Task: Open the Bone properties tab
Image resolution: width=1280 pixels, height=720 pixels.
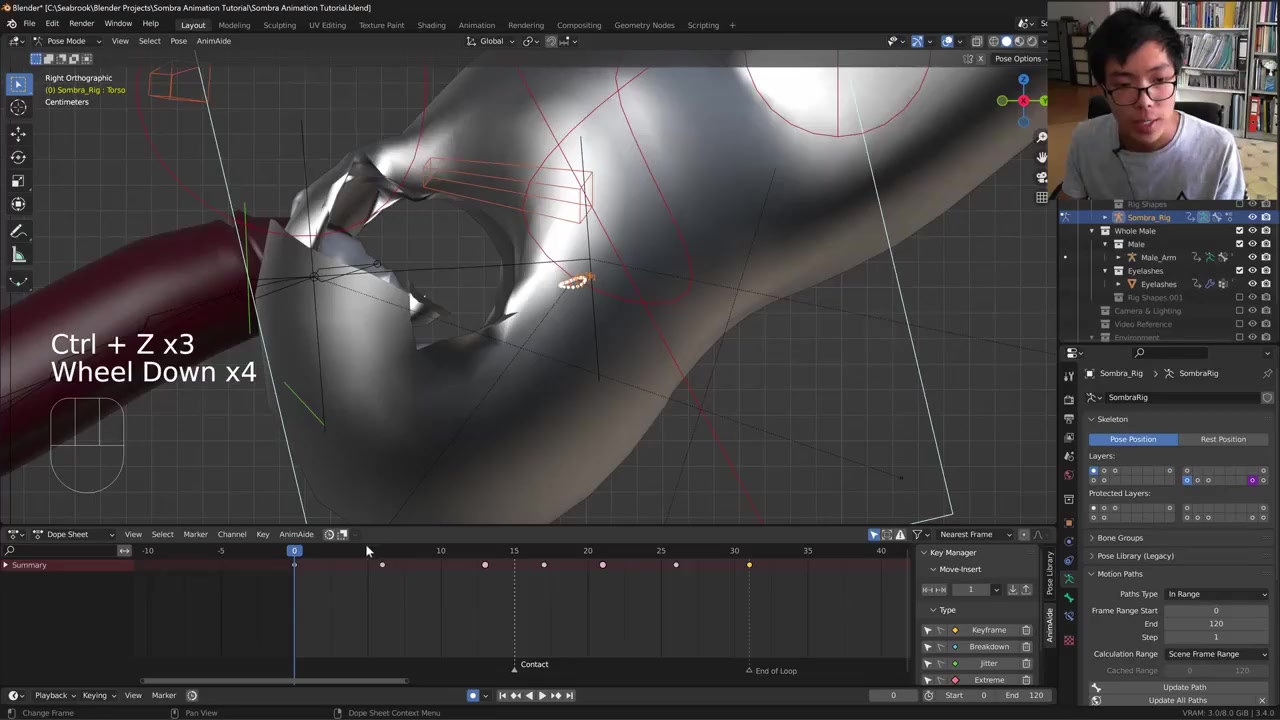Action: (x=1069, y=597)
